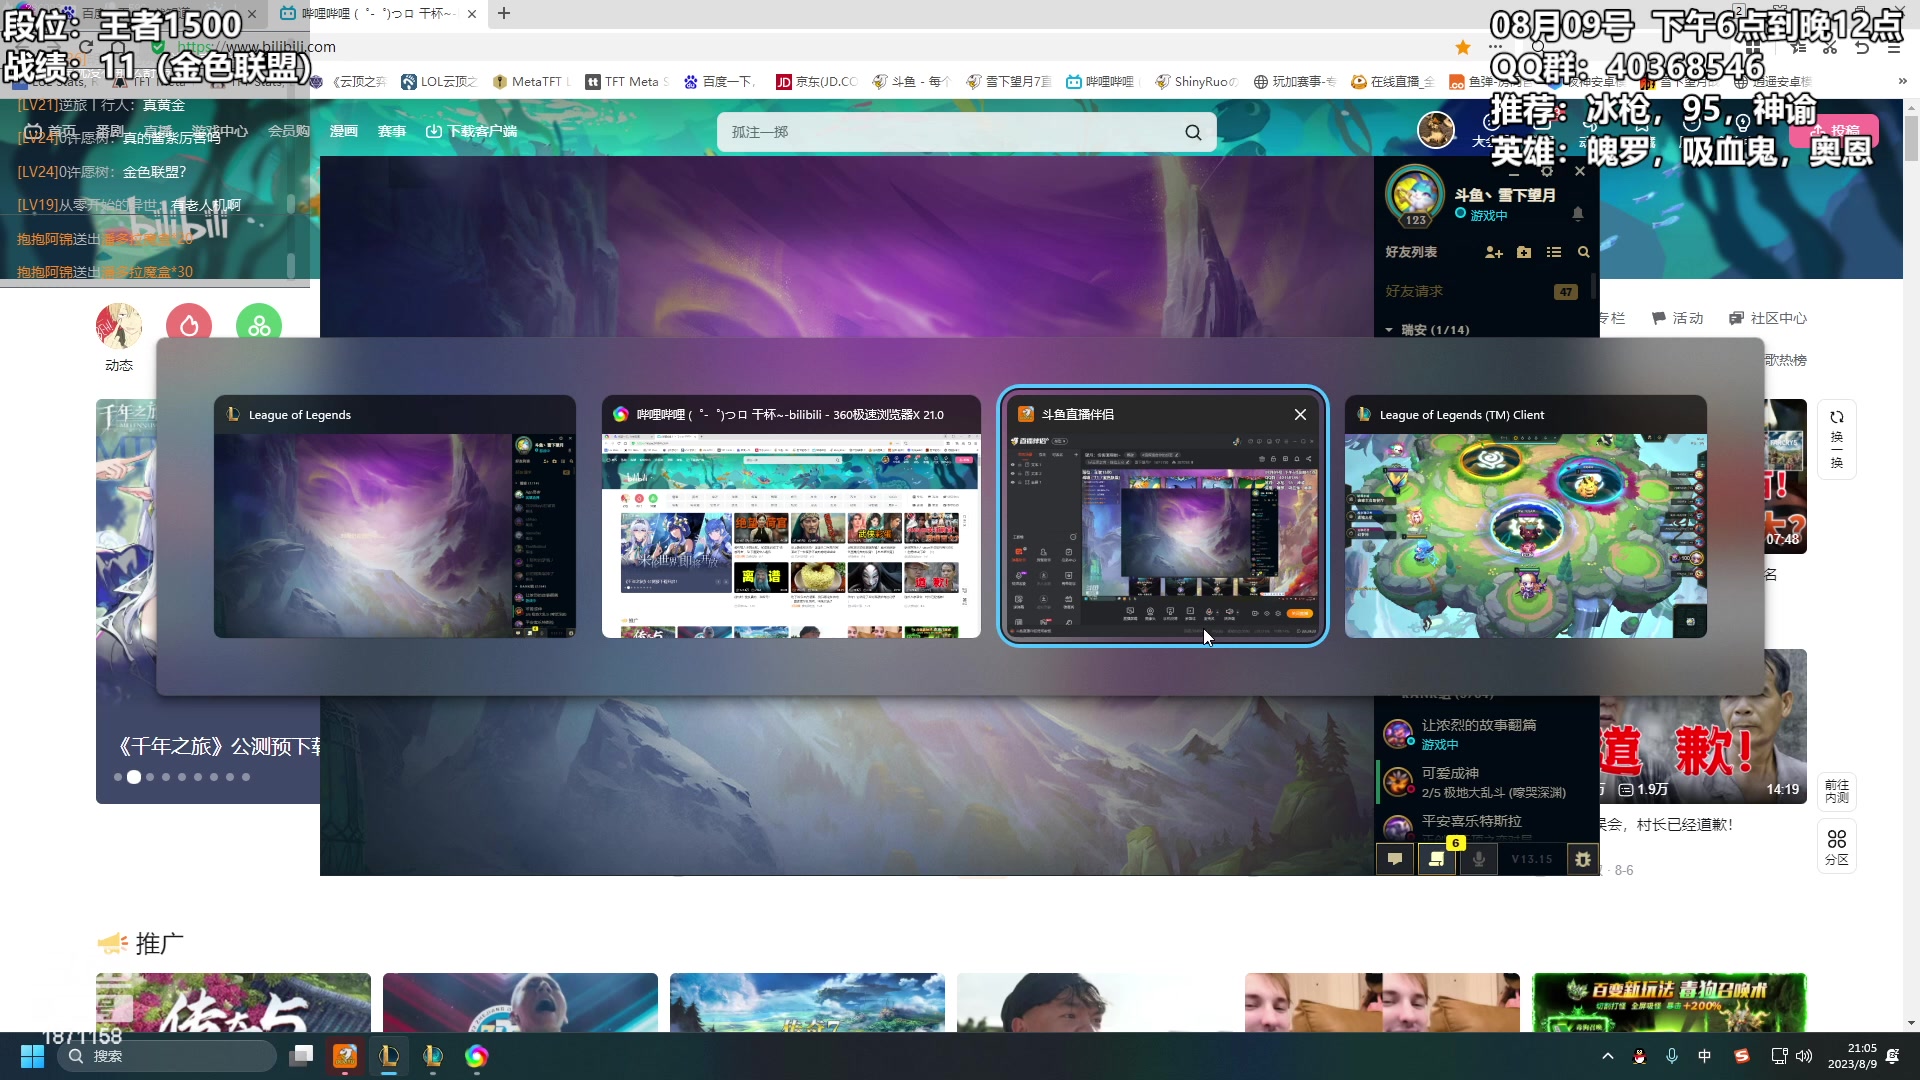1920x1080 pixels.
Task: Click the taskbar 搜索 search box
Action: click(167, 1056)
